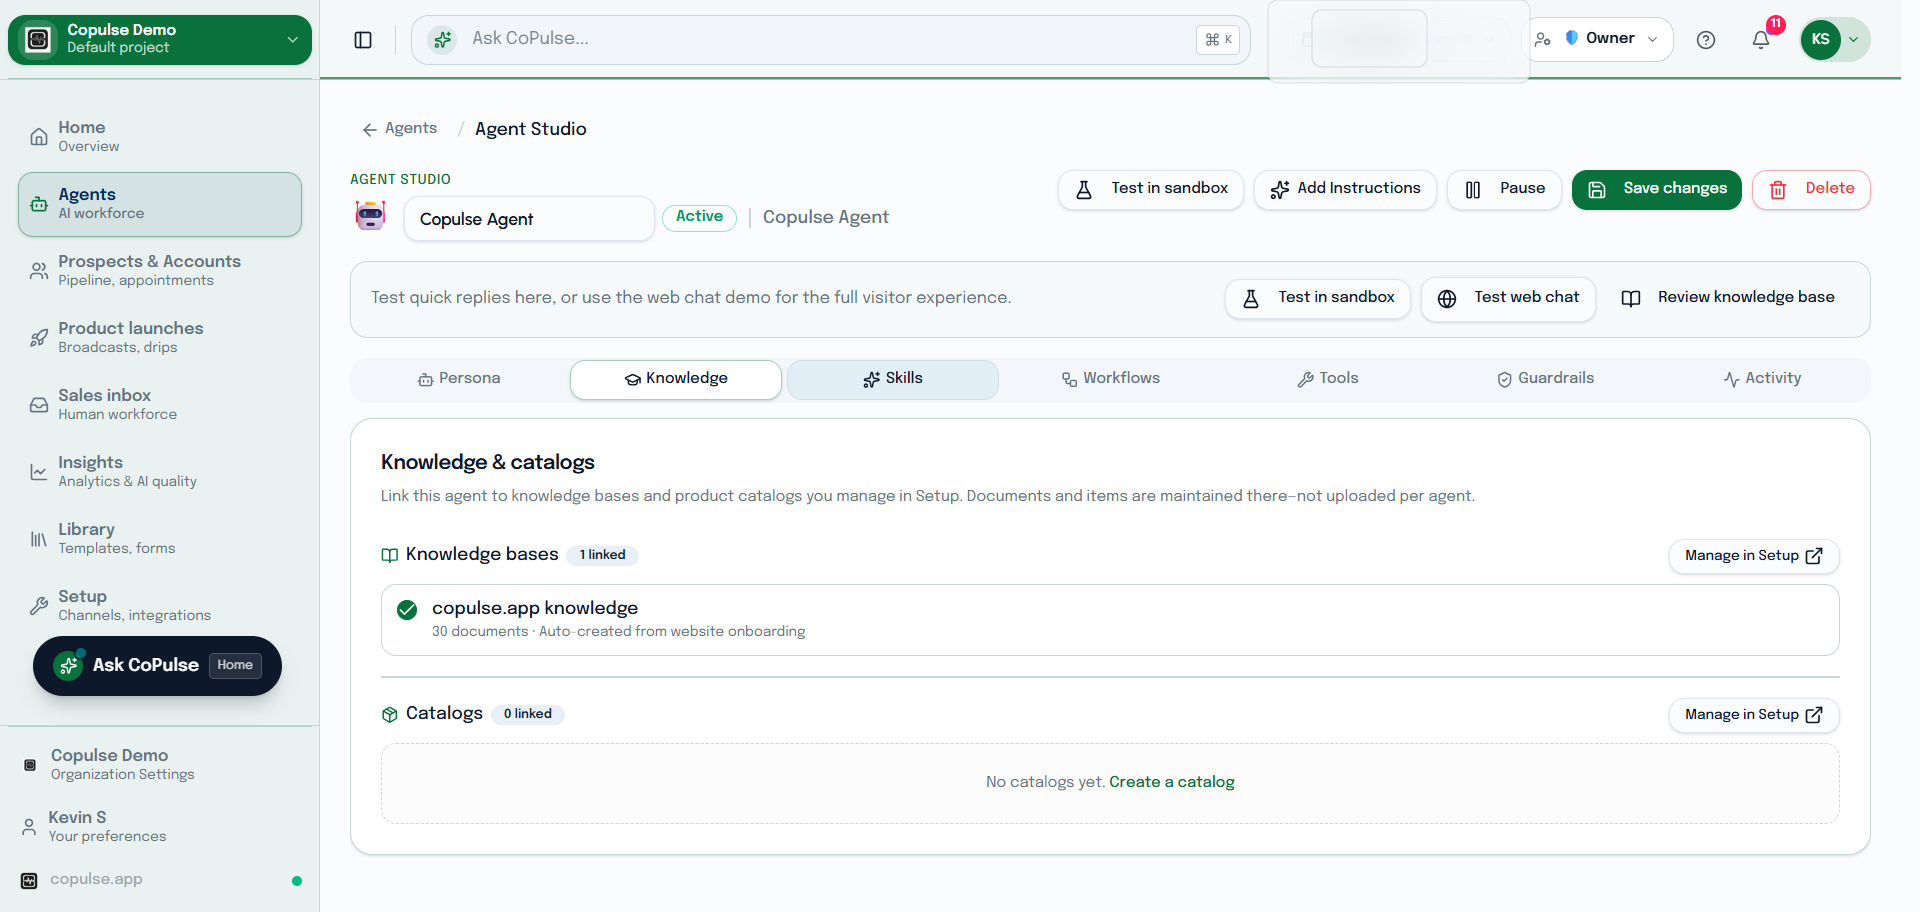1920x912 pixels.
Task: Click the Active status badge
Action: click(699, 217)
